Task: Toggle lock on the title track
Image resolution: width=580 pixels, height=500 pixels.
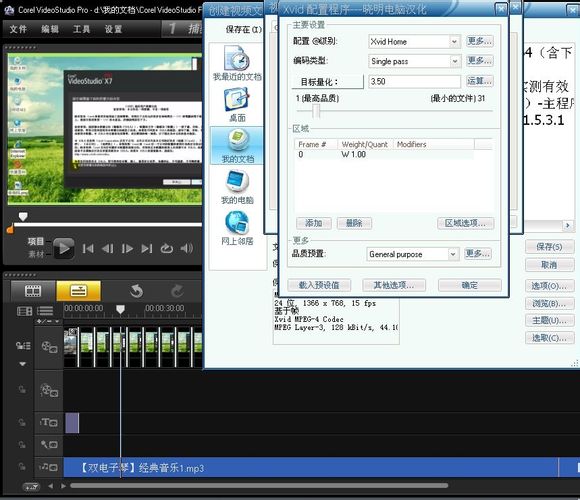Action: [x=22, y=422]
